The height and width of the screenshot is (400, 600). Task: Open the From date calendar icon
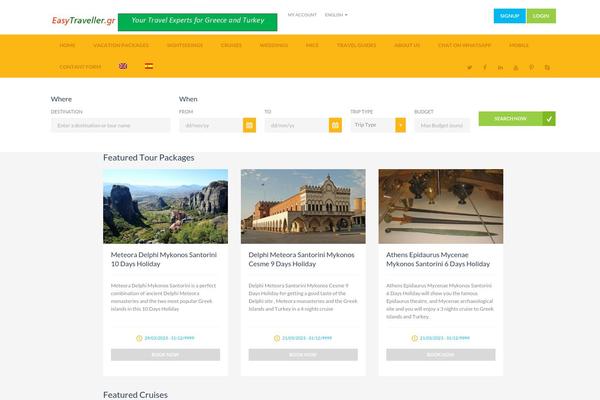point(249,125)
